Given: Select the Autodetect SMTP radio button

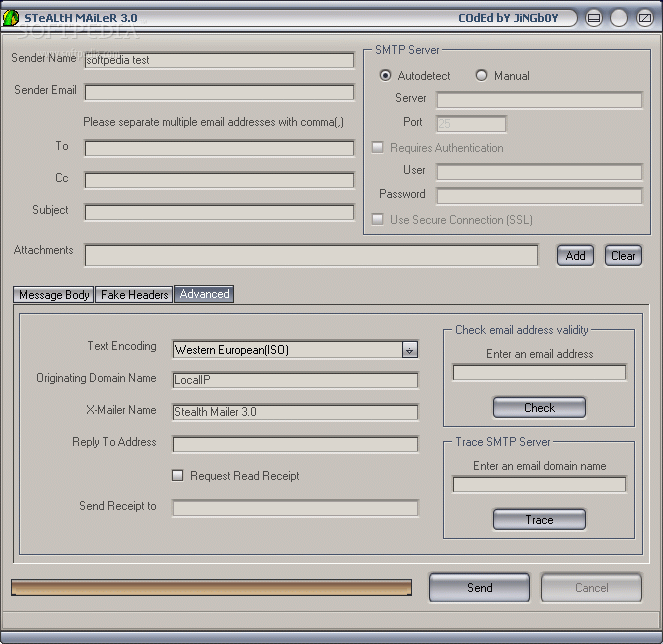Looking at the screenshot, I should [x=385, y=76].
